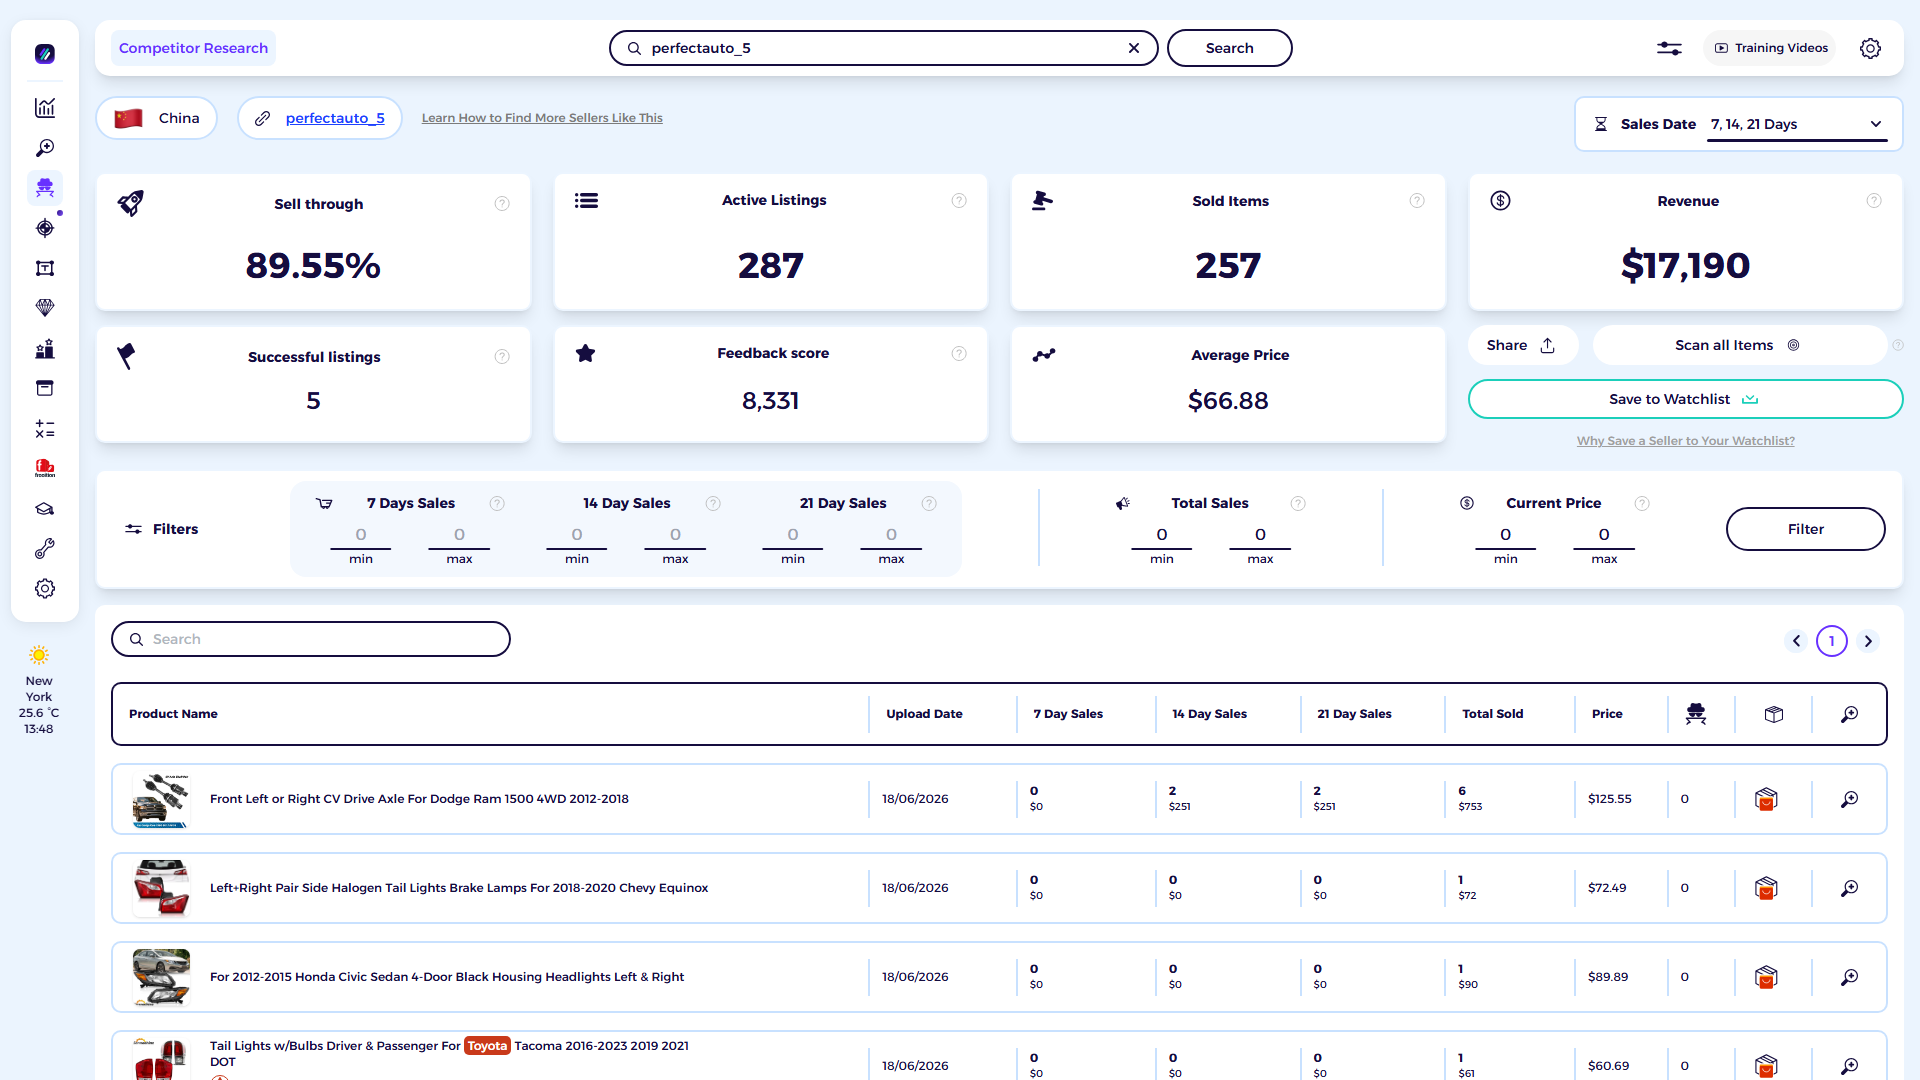Open the Chevy Equinox tail lights thumbnail
The height and width of the screenshot is (1080, 1920).
coord(161,888)
